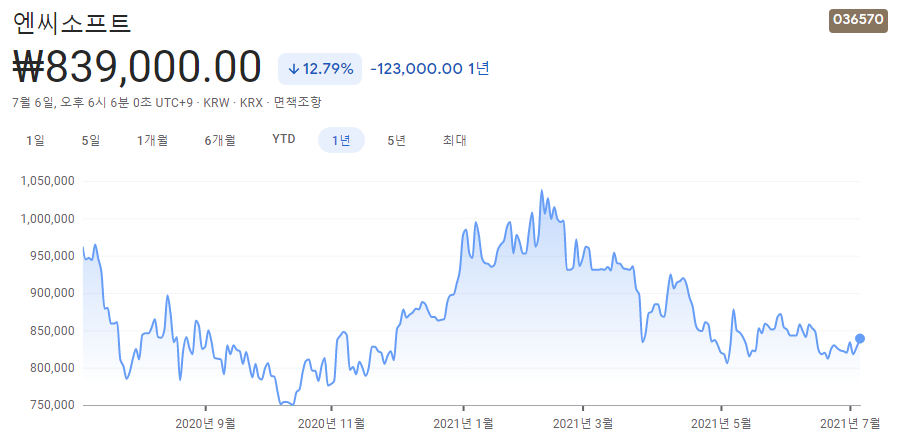Viewport: 897px width, 444px height.
Task: Open the 면책조항 disclaimer link
Action: [297, 103]
